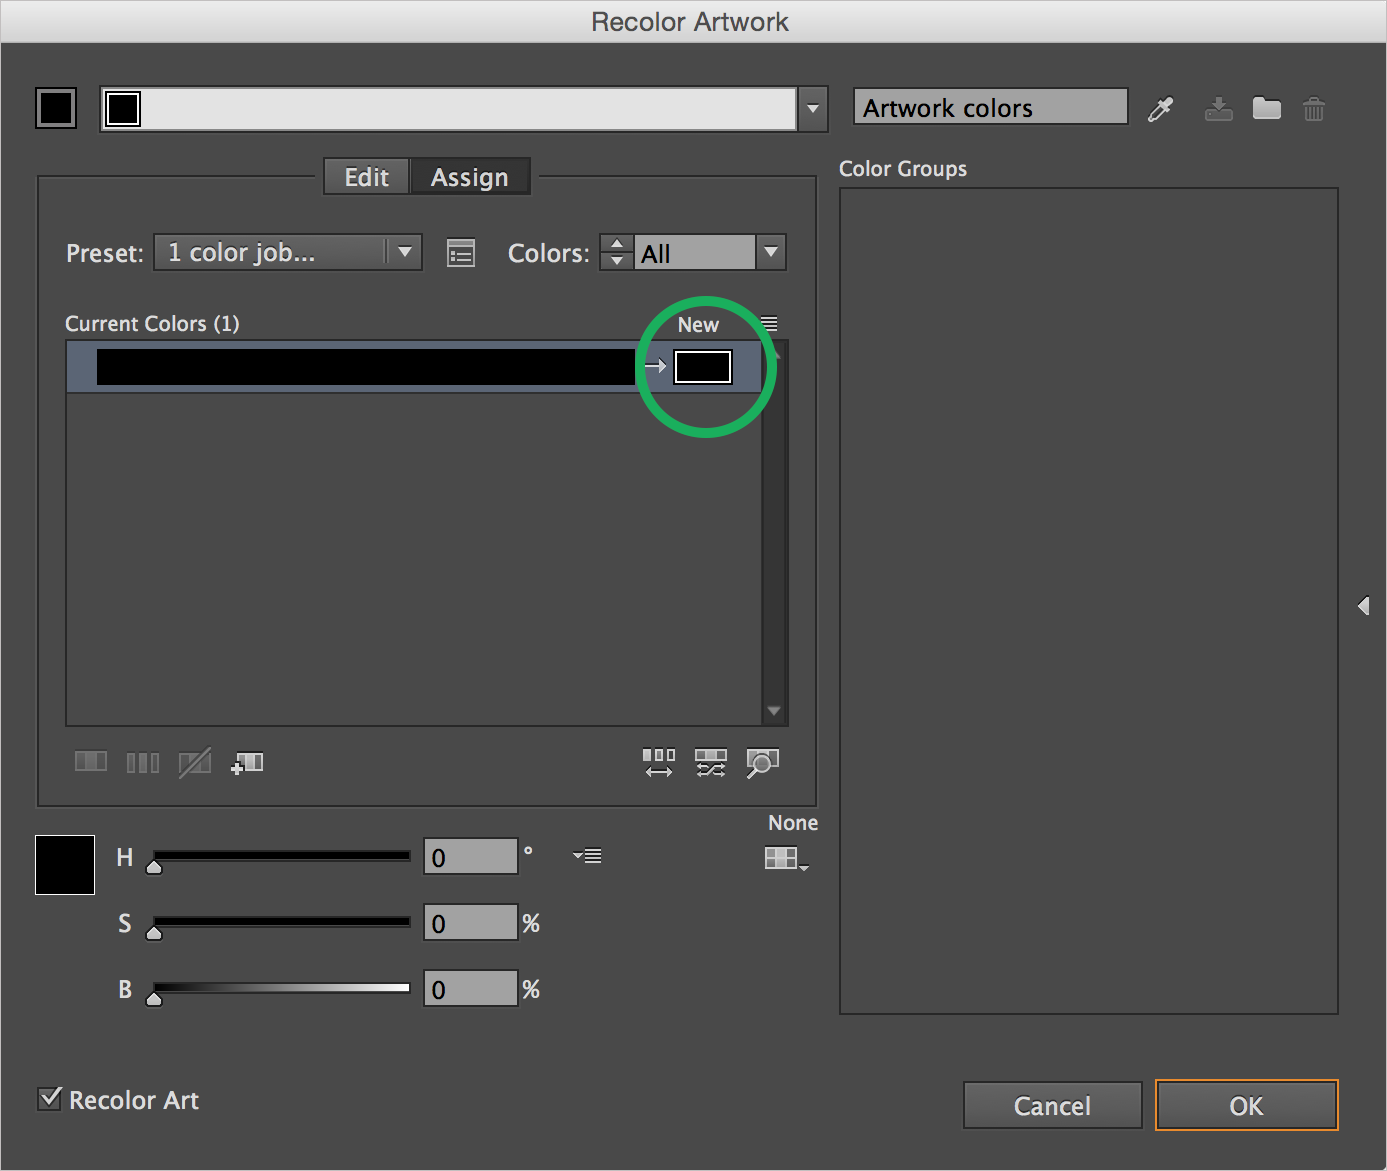Add a new color row with plus icon

pos(247,763)
